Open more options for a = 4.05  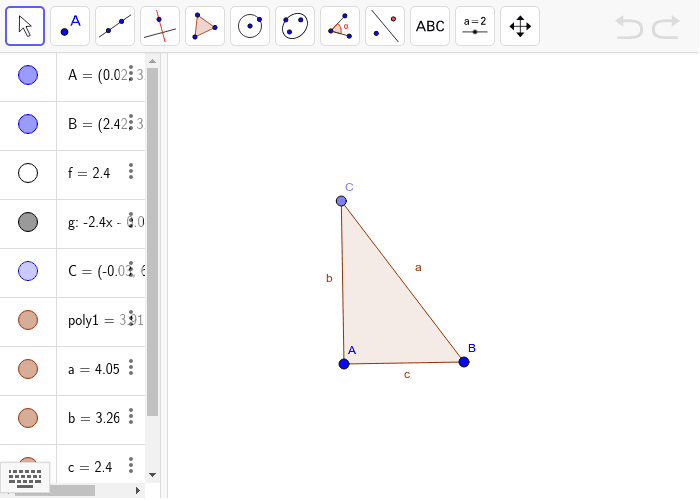pos(131,367)
